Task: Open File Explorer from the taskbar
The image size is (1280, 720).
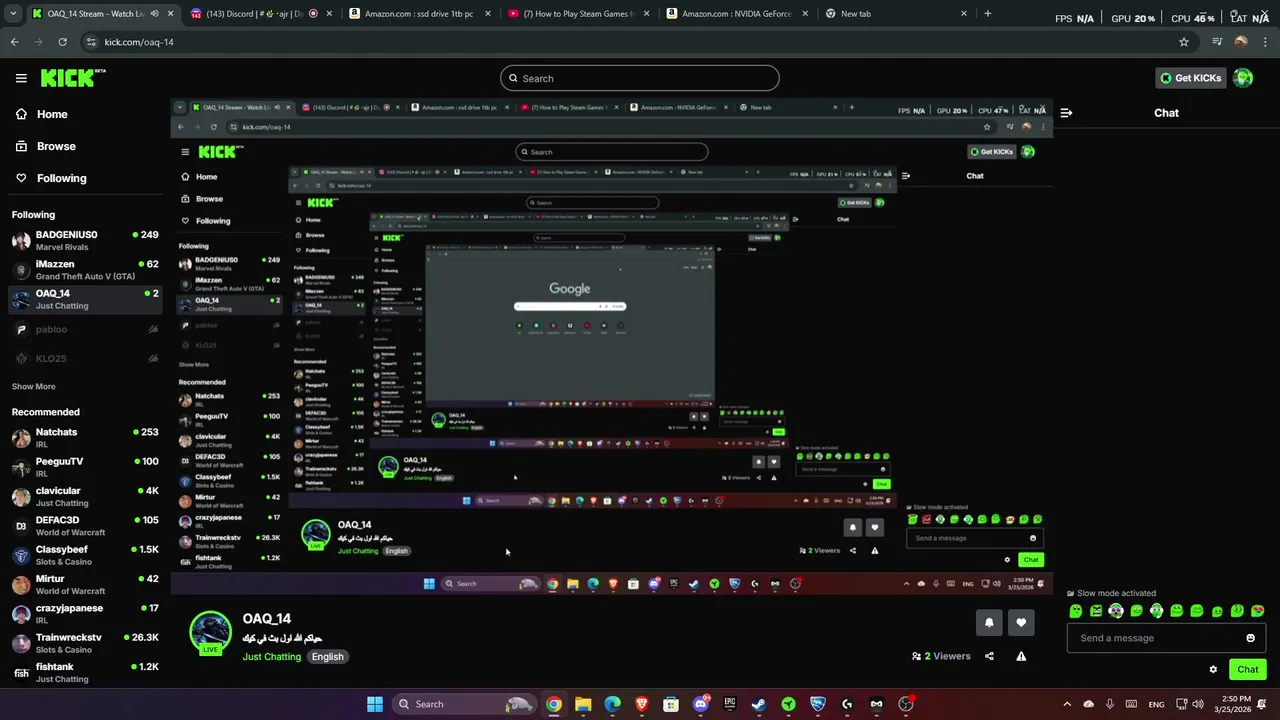Action: pos(583,704)
